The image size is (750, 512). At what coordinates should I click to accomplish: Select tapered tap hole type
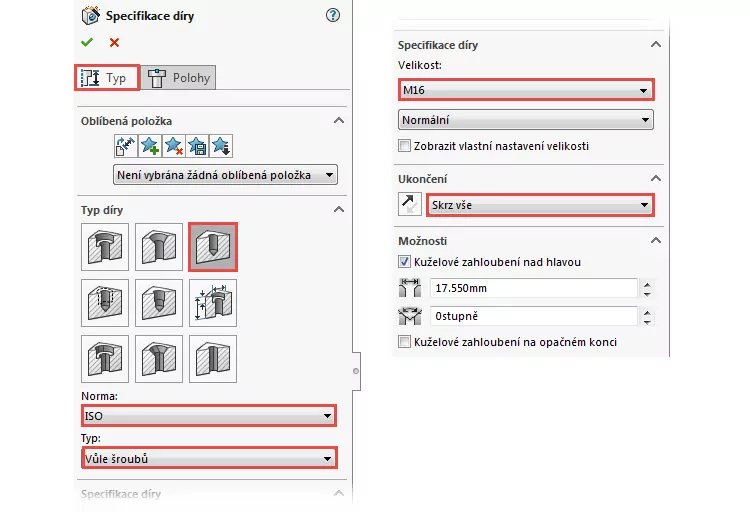159,303
